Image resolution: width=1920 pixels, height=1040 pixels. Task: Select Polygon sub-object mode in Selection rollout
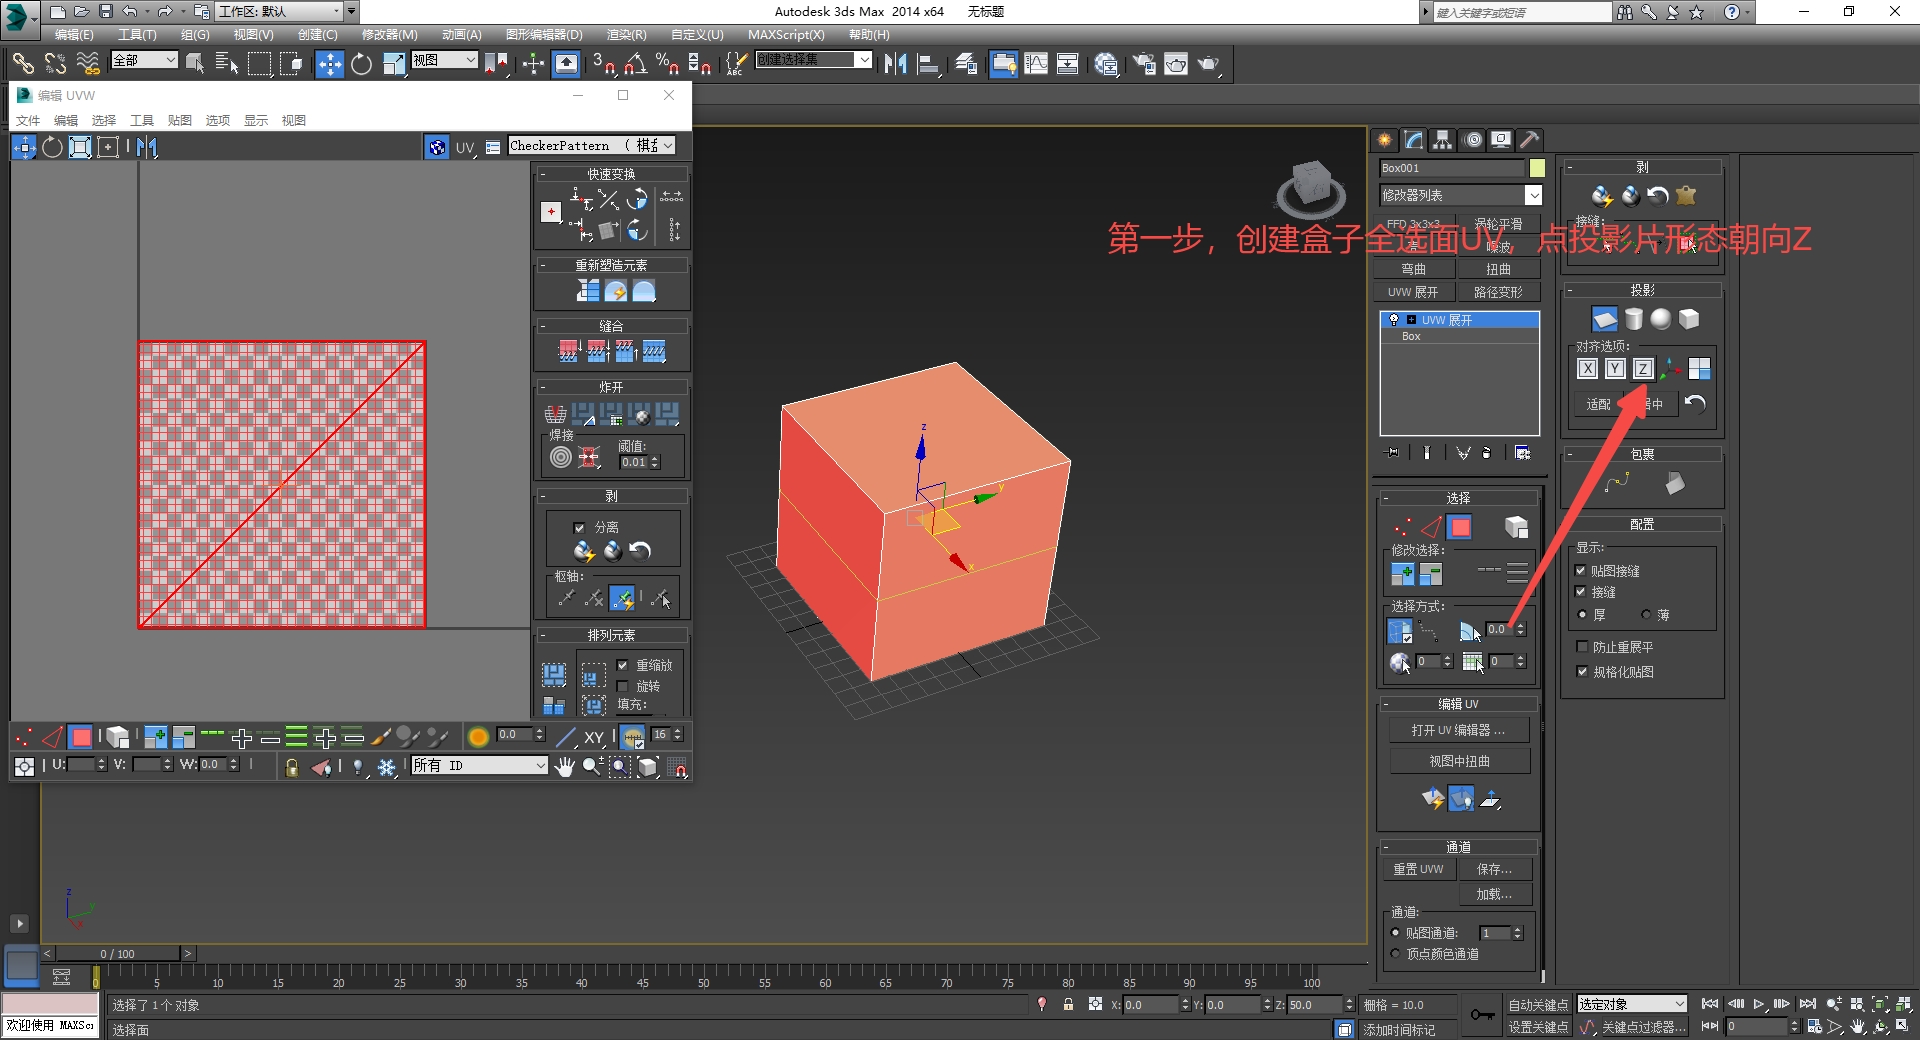click(x=1460, y=527)
